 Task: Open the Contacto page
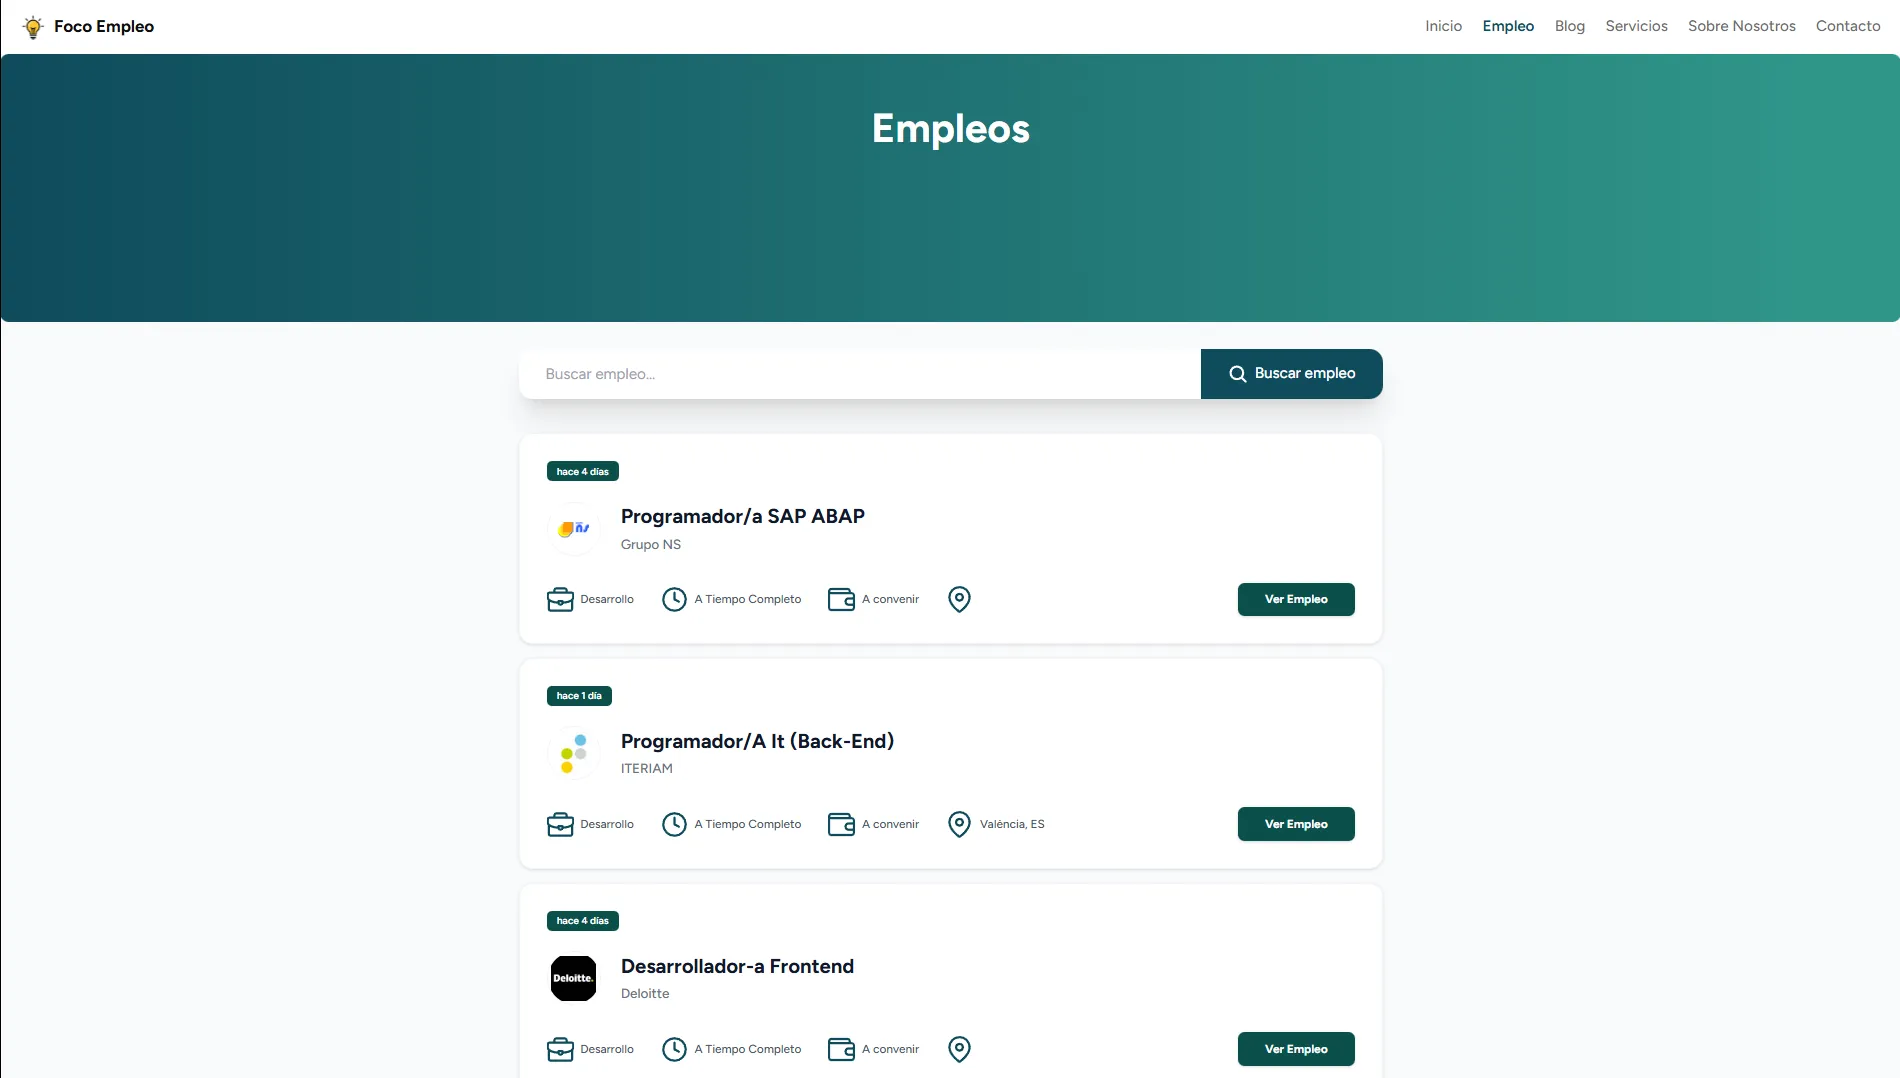point(1847,26)
